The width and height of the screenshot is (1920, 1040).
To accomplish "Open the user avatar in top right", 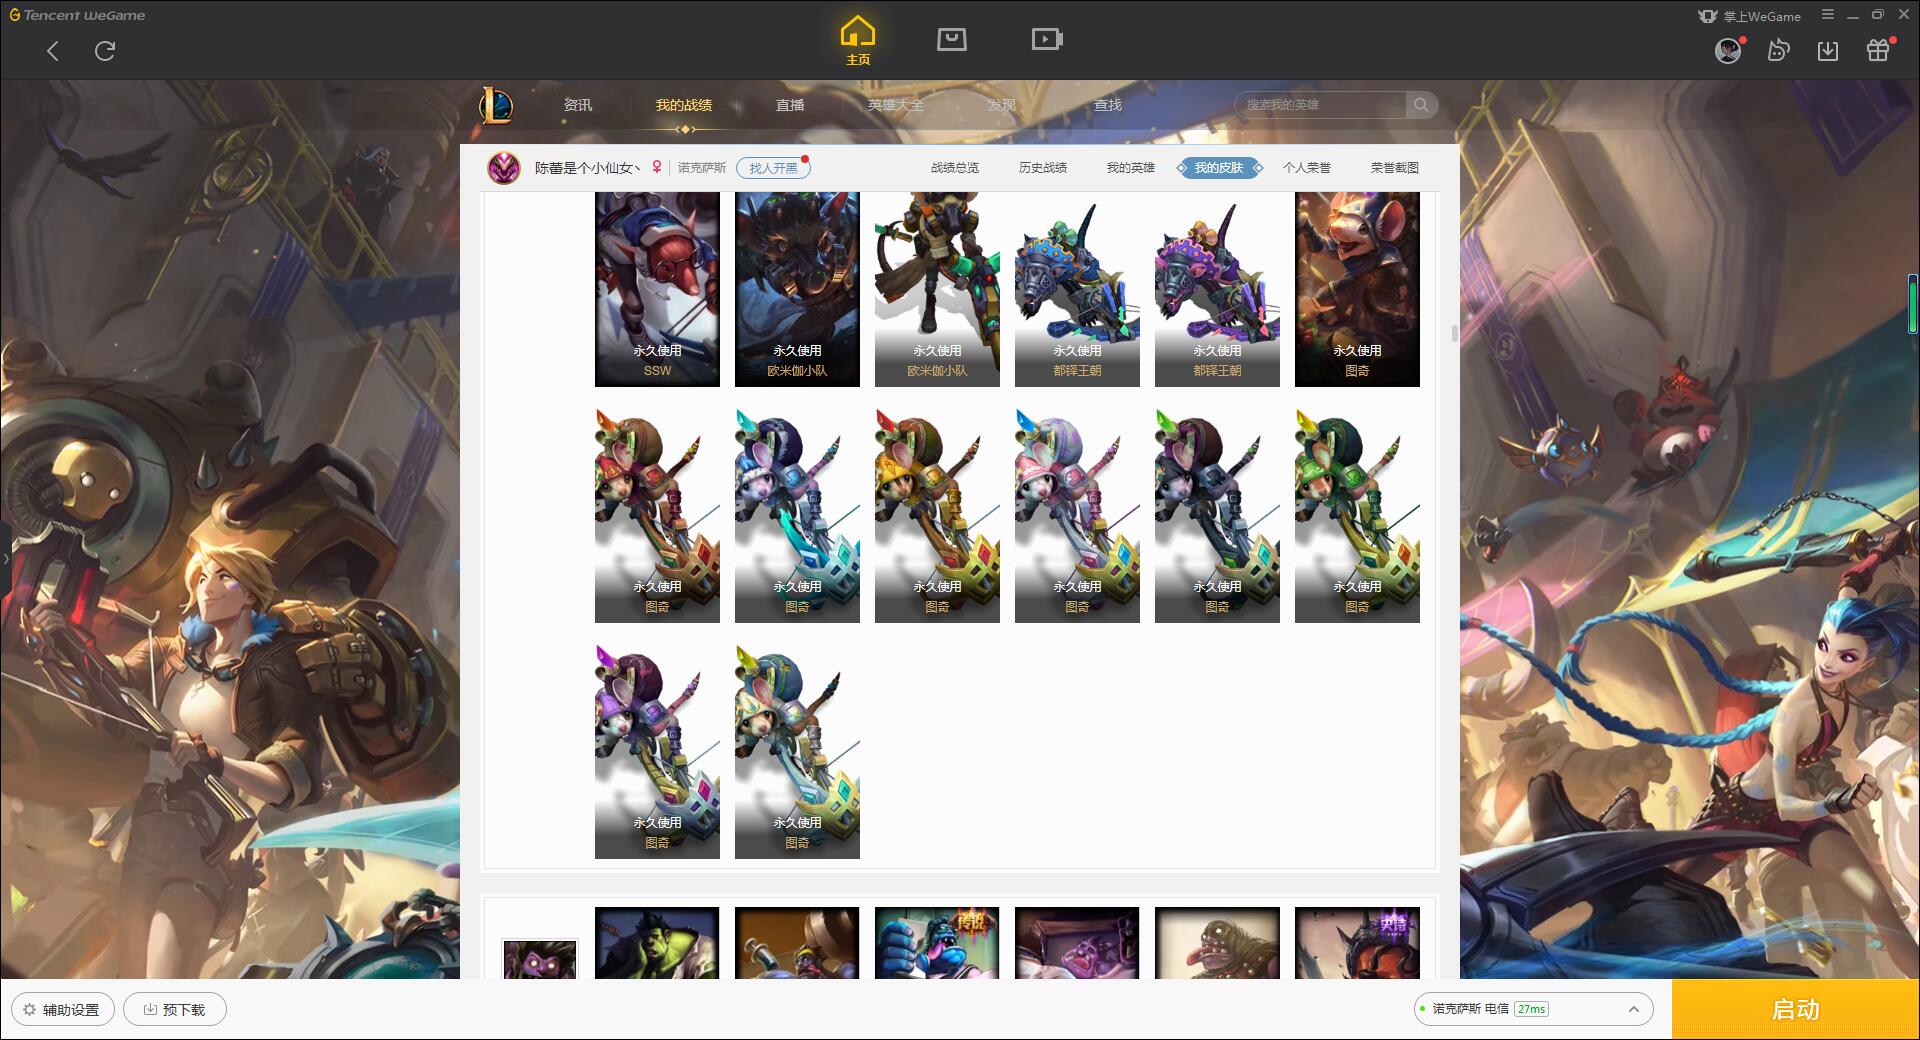I will (x=1728, y=51).
